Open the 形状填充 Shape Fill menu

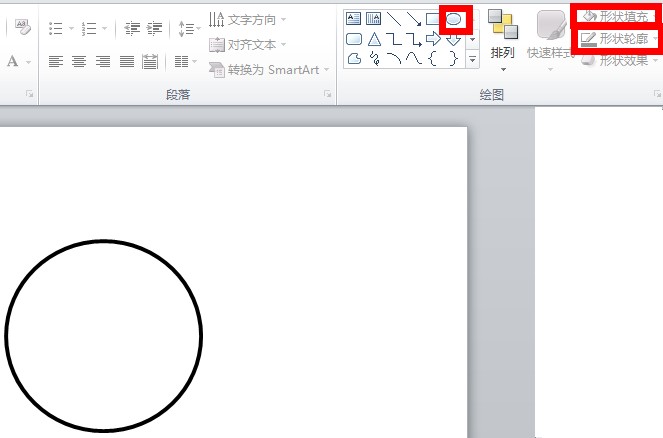coord(617,16)
